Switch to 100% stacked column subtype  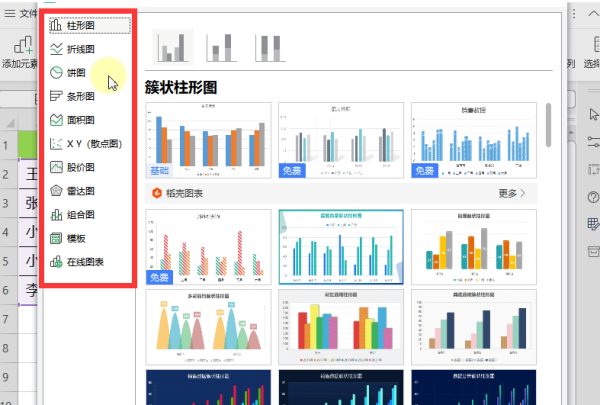click(270, 47)
